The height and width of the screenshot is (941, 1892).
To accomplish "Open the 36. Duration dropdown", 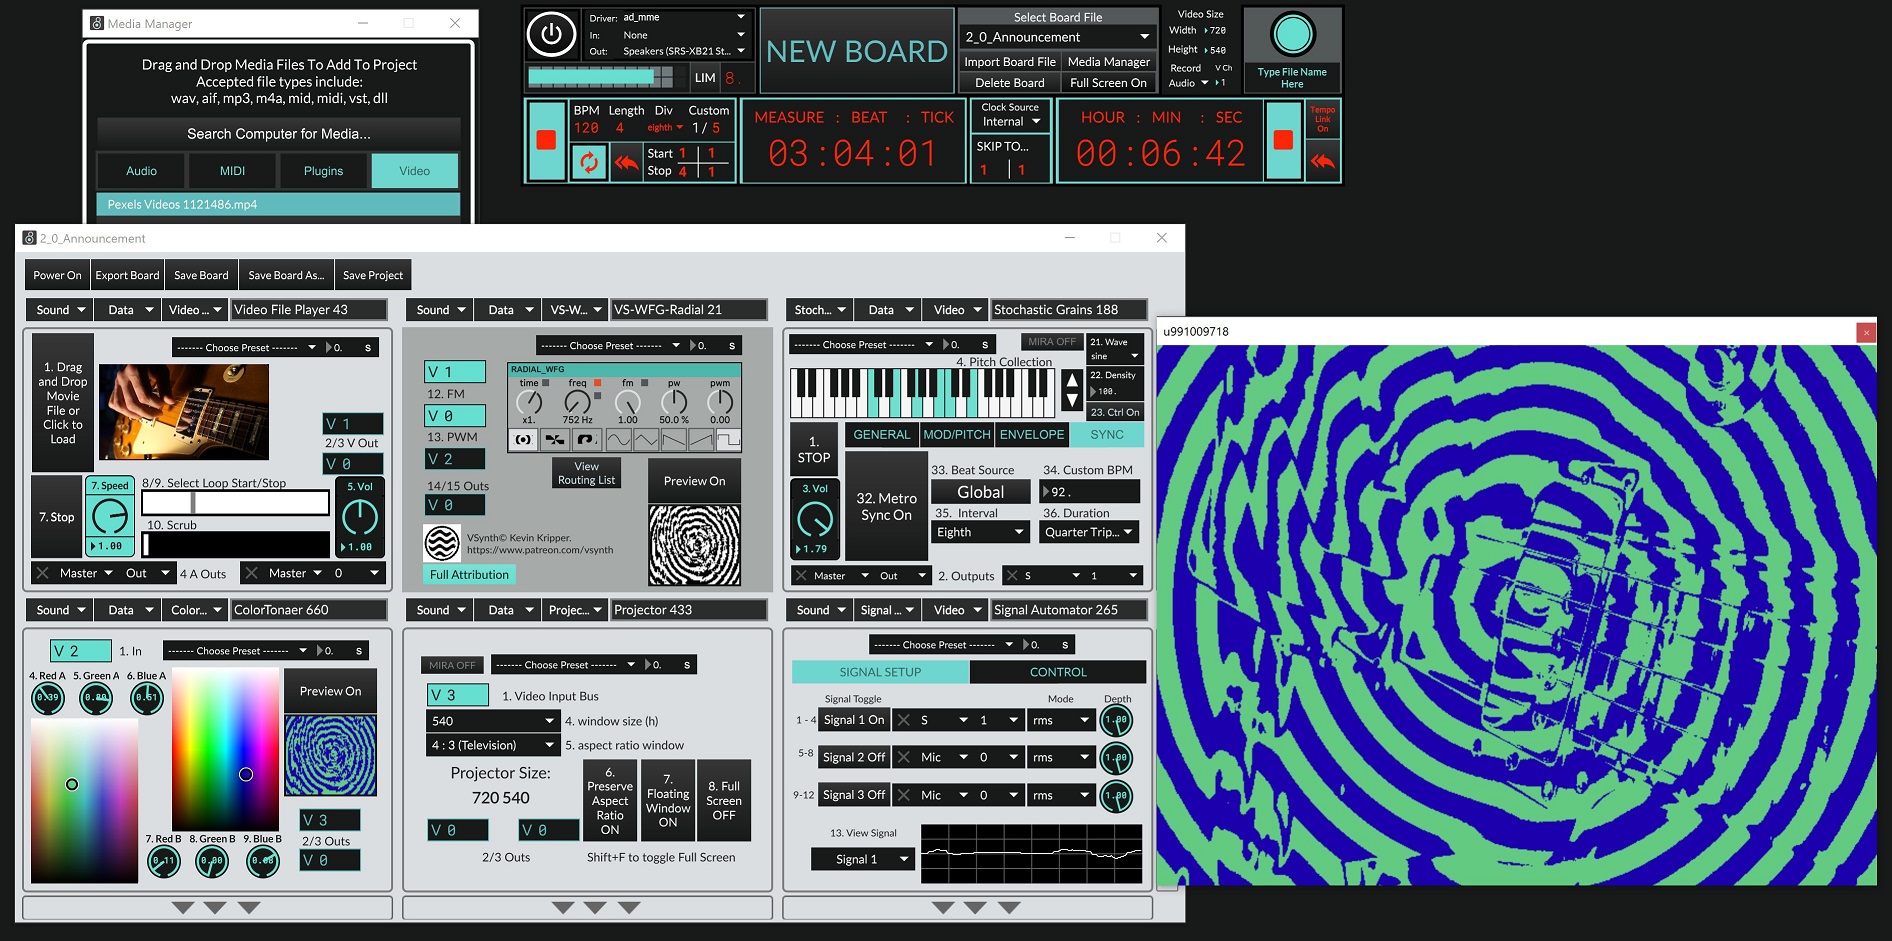I will pos(1089,532).
